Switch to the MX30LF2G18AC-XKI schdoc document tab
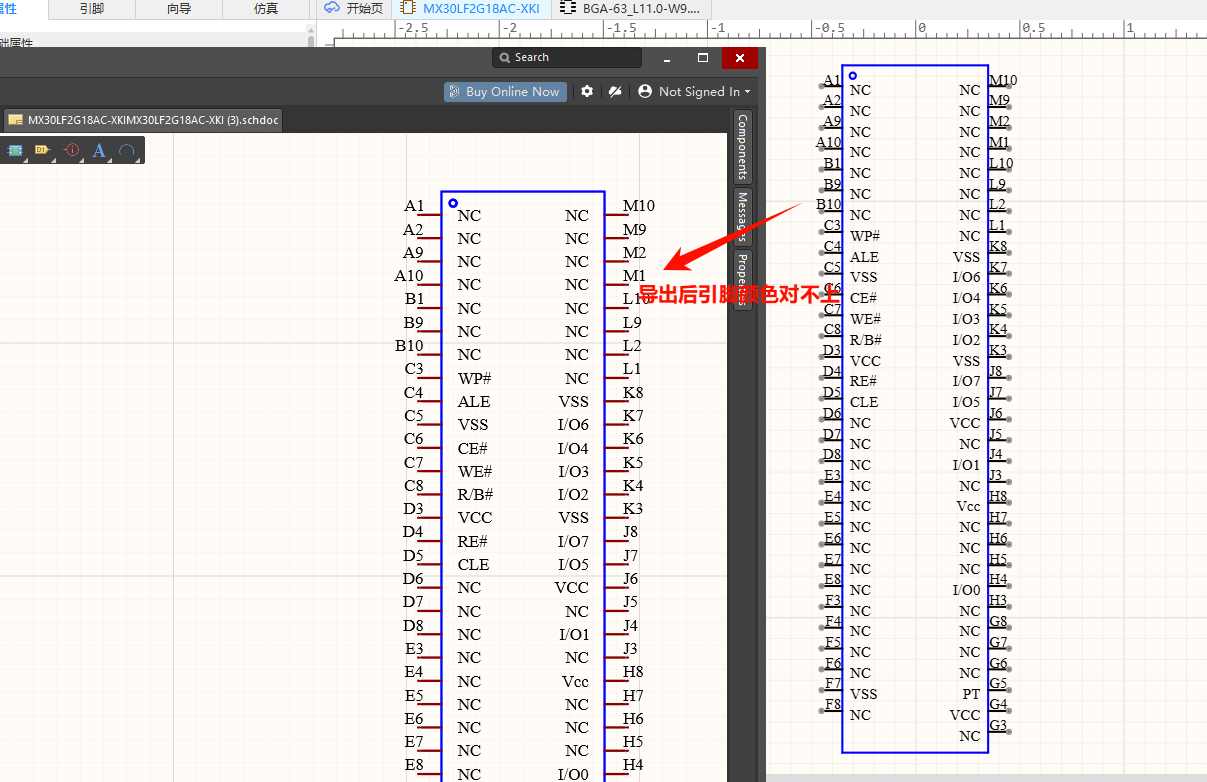 143,120
